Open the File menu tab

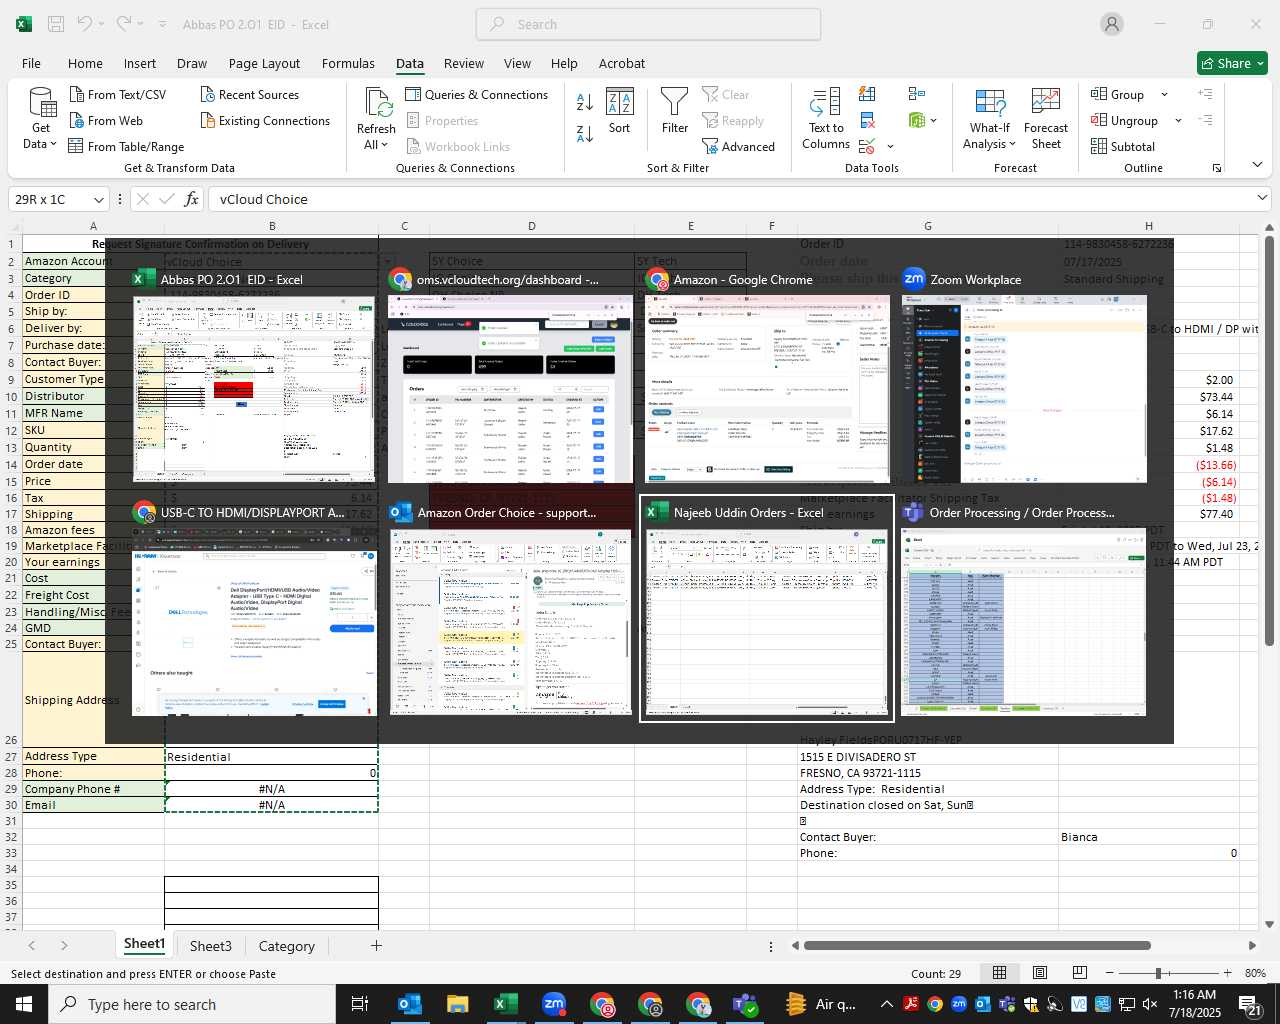pyautogui.click(x=32, y=63)
